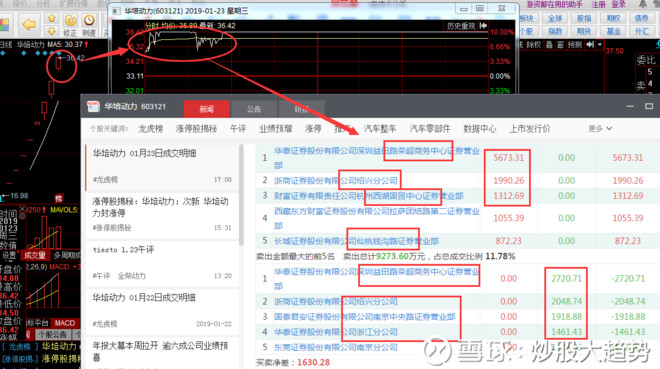660x369 pixels.
Task: Click the yellow up arrow toolbar icon
Action: click(51, 19)
